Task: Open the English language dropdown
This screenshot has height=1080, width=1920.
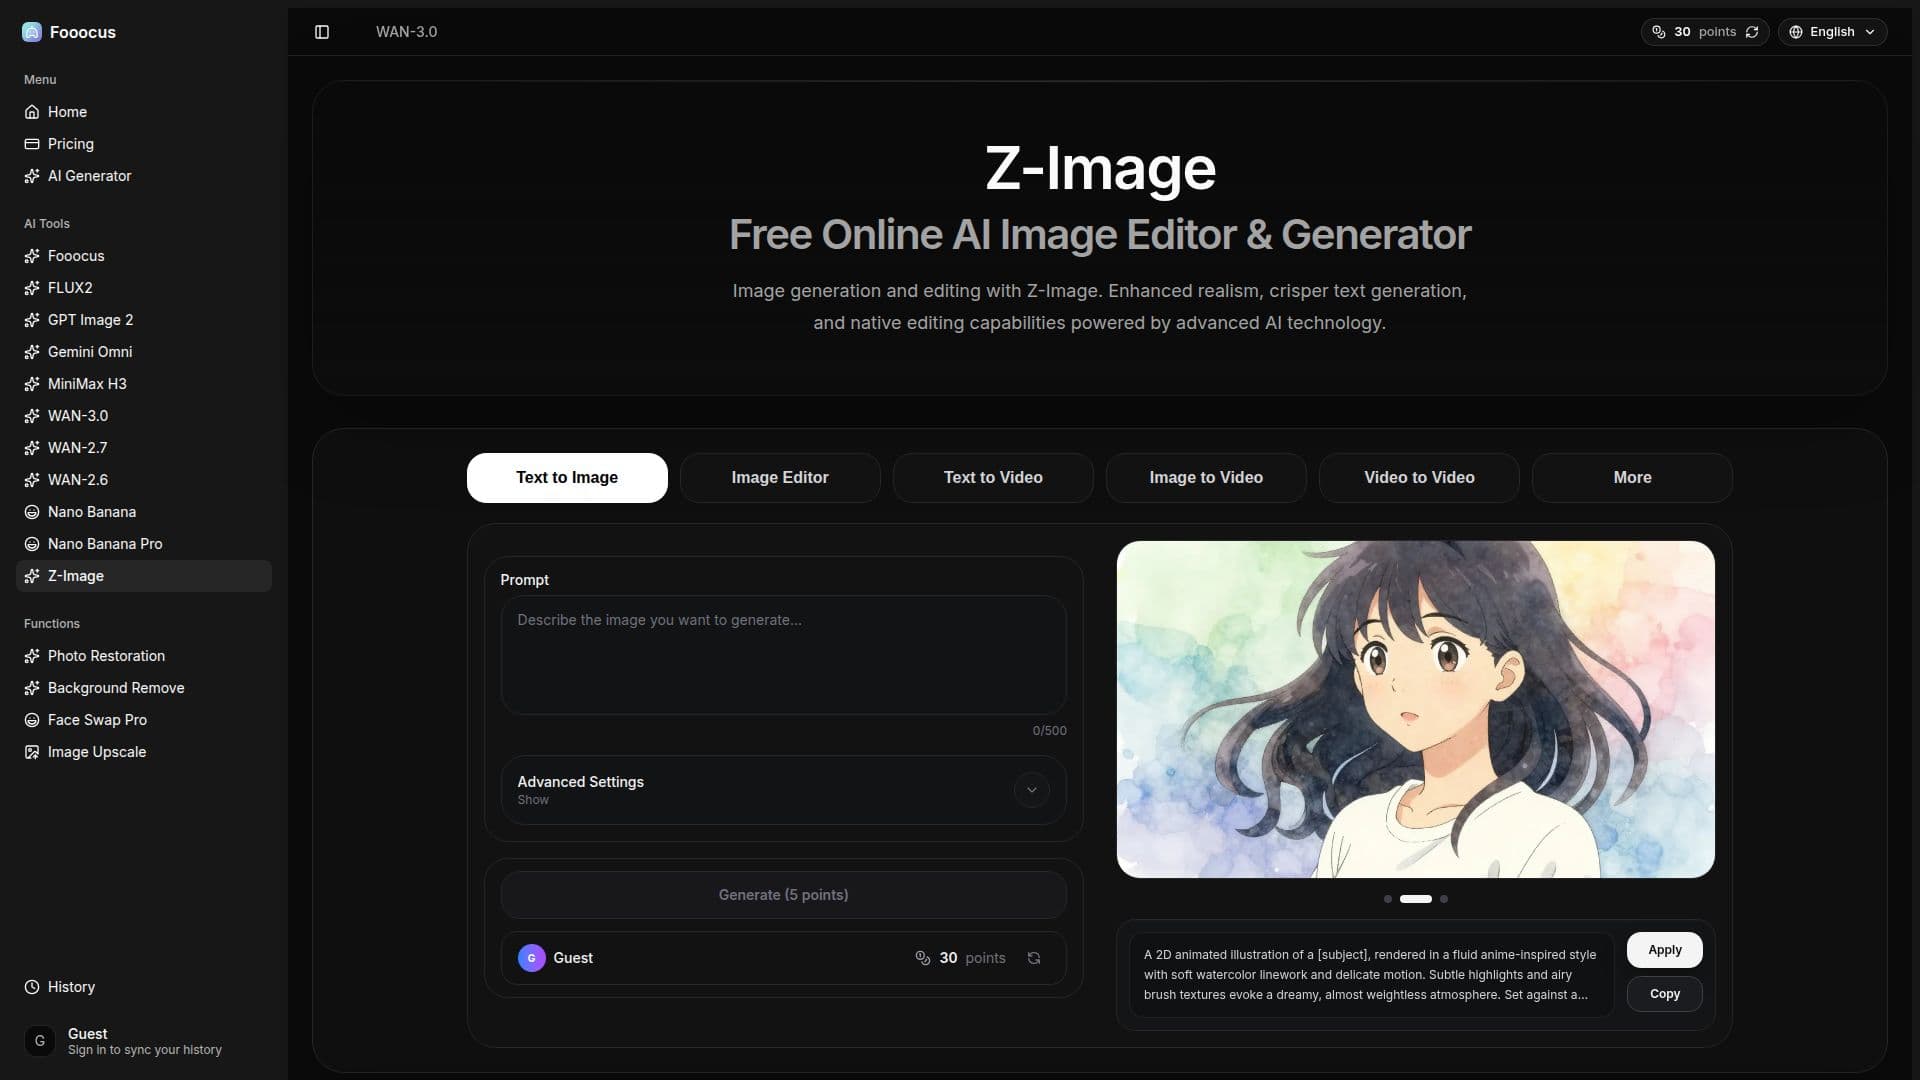Action: tap(1832, 32)
